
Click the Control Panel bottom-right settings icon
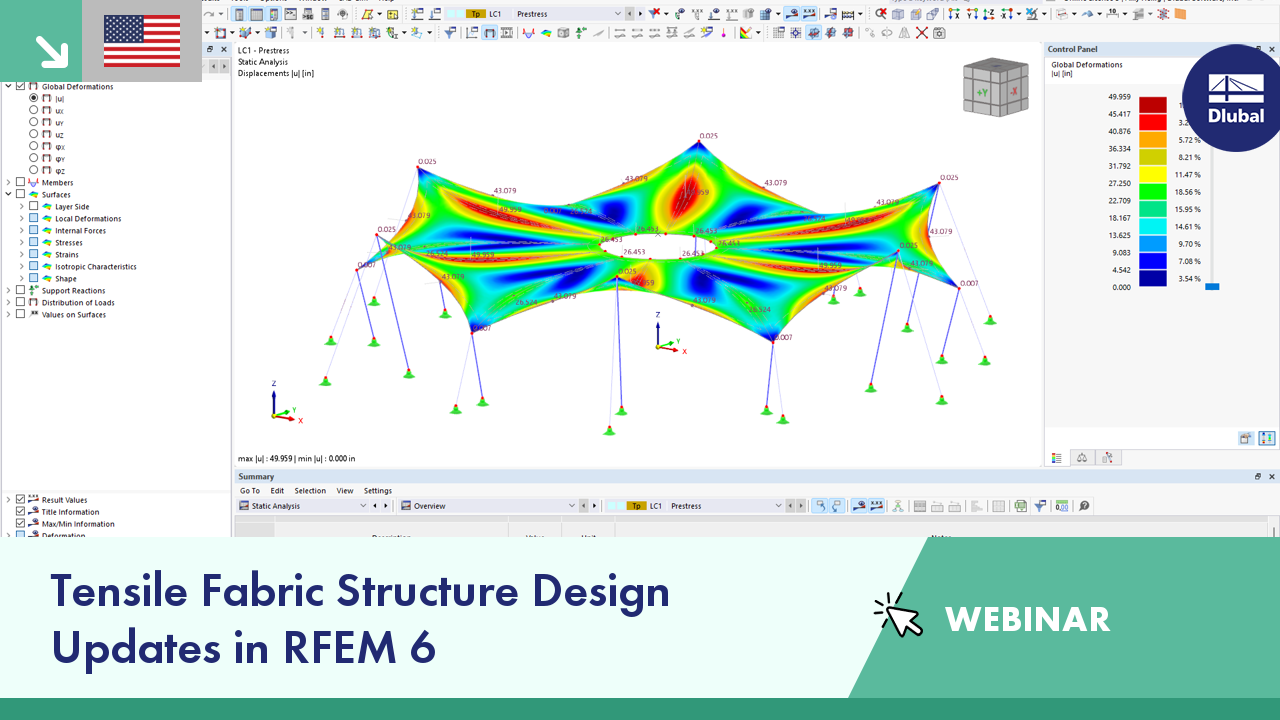click(1267, 438)
